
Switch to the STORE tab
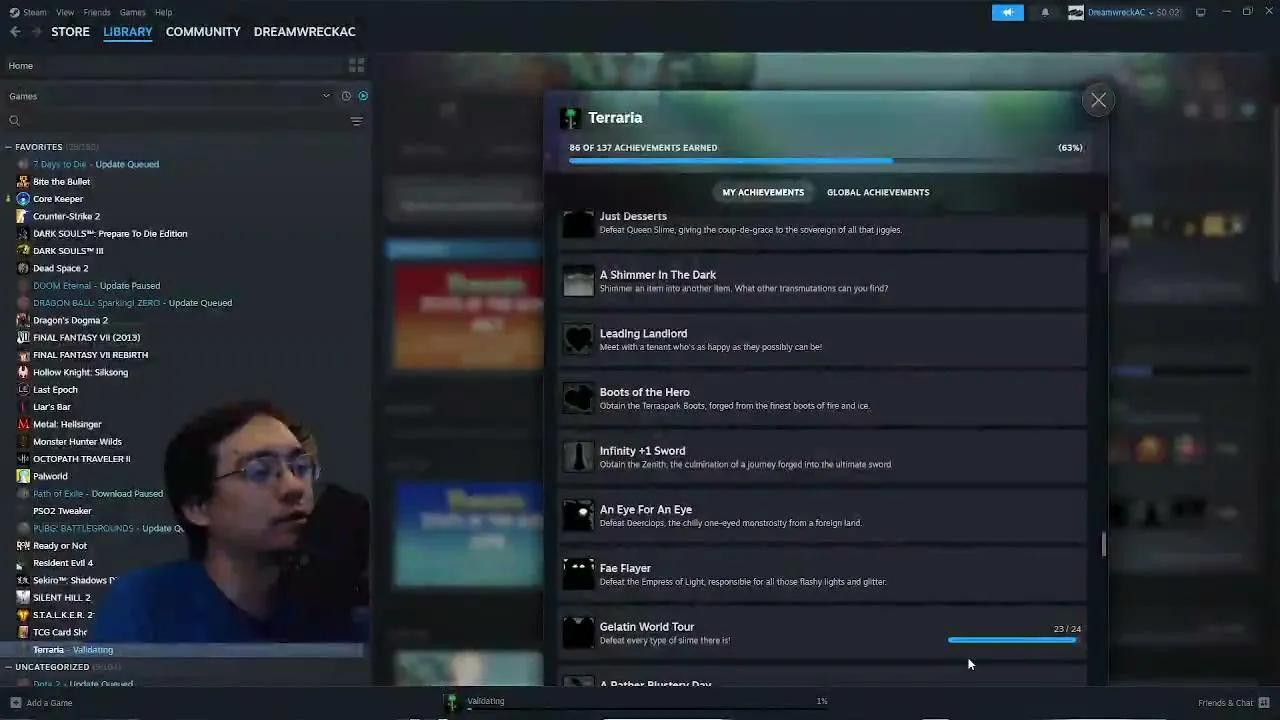pyautogui.click(x=70, y=32)
